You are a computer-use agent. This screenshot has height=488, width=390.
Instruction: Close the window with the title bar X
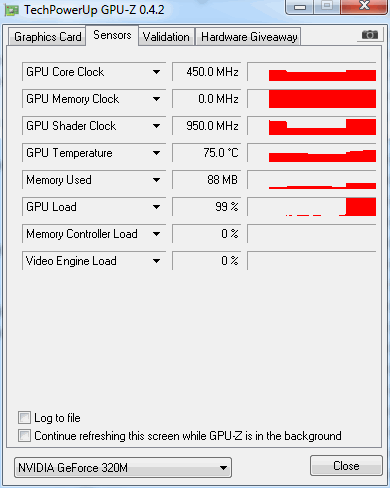tap(364, 6)
